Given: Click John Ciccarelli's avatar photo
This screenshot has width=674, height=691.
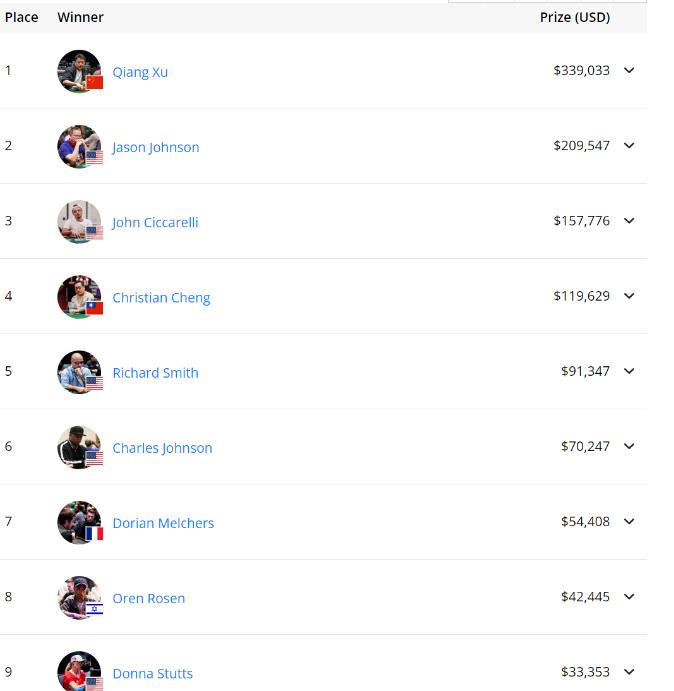Looking at the screenshot, I should click(x=79, y=221).
